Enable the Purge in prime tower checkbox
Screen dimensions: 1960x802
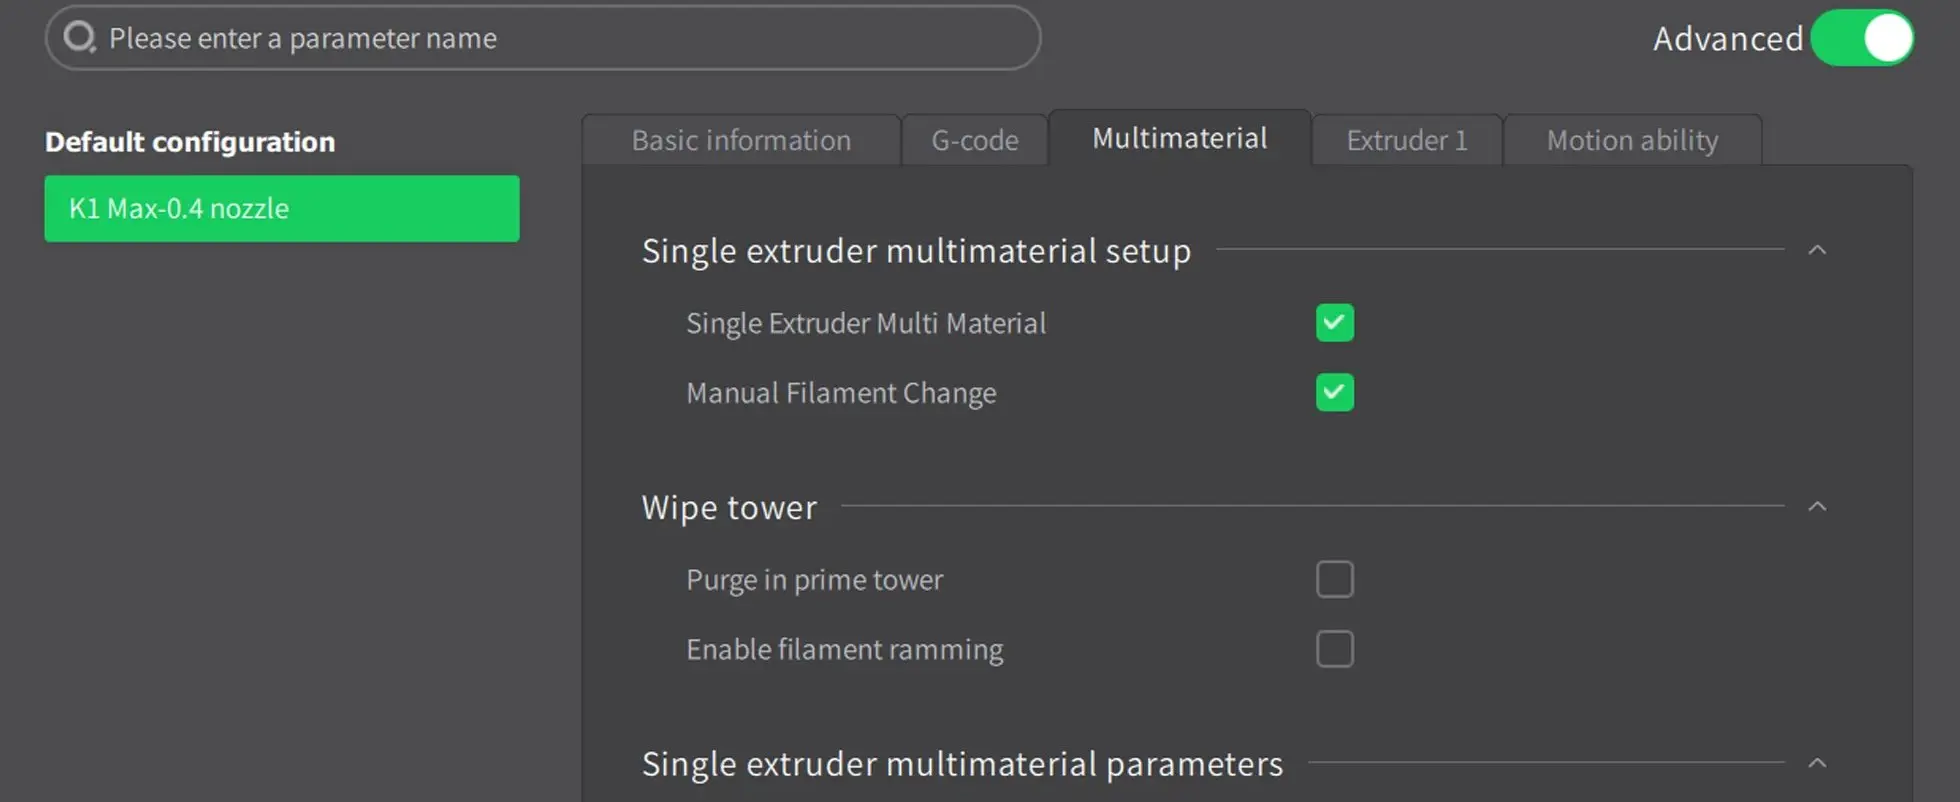[1334, 579]
